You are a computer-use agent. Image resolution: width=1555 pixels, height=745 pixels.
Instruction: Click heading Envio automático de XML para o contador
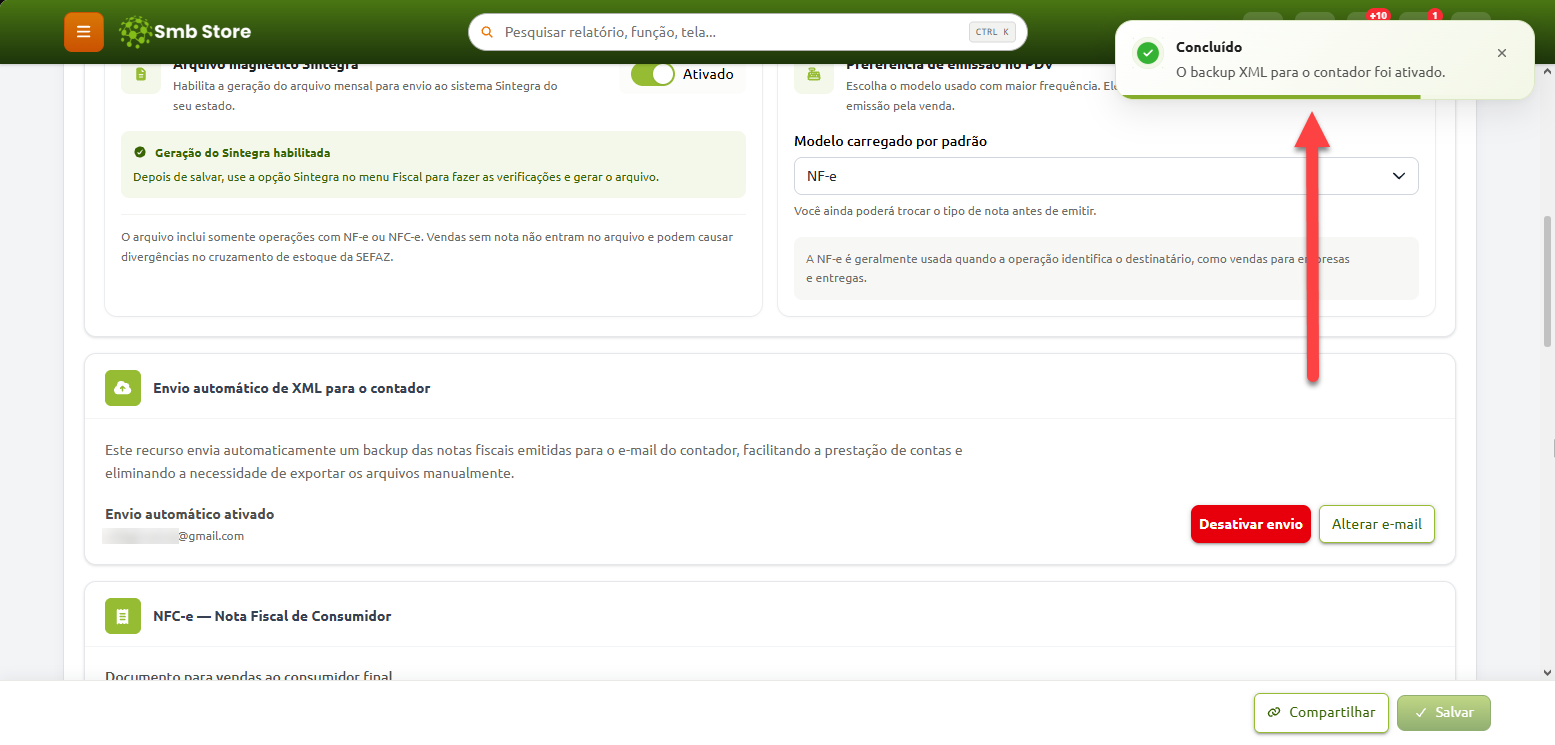click(x=292, y=388)
